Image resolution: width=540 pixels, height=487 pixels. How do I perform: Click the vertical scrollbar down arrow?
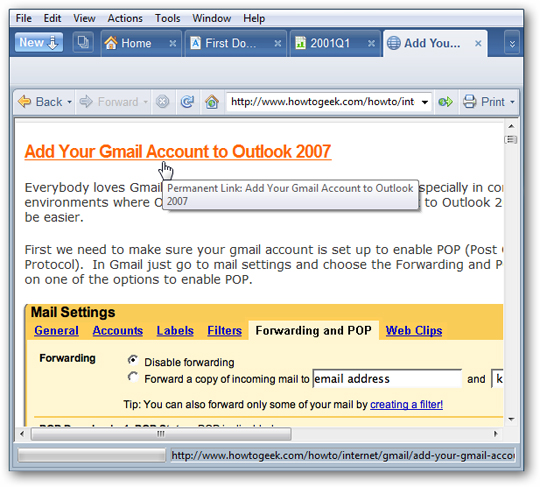tap(511, 419)
